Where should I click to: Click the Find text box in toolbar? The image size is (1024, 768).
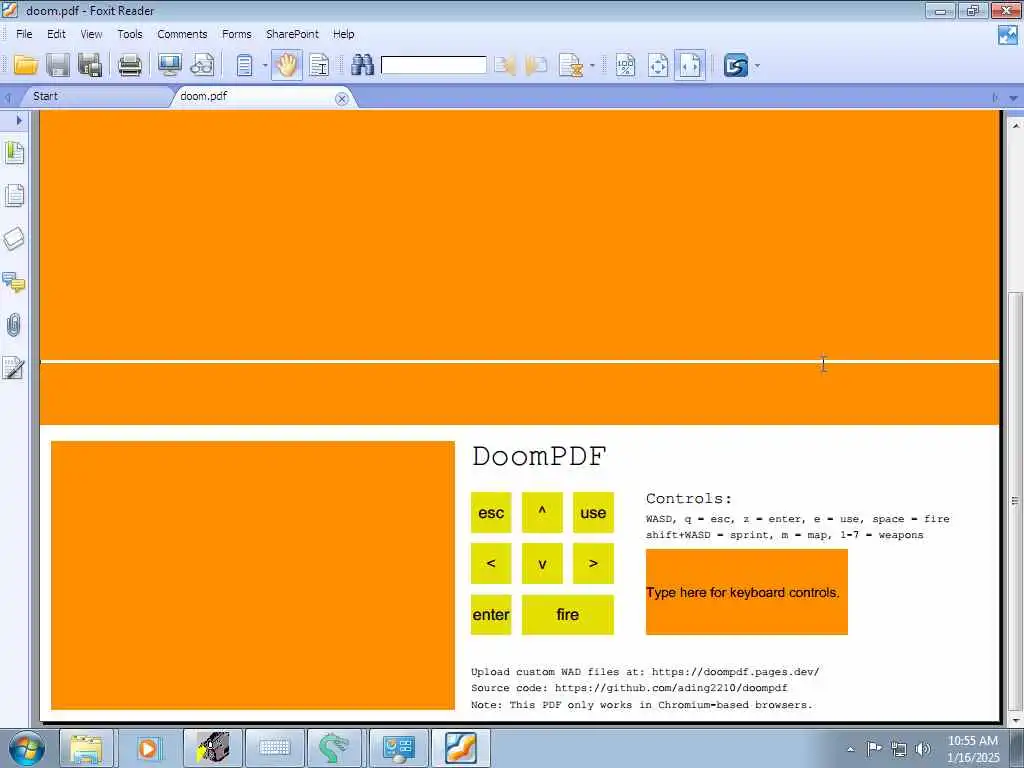(x=434, y=65)
